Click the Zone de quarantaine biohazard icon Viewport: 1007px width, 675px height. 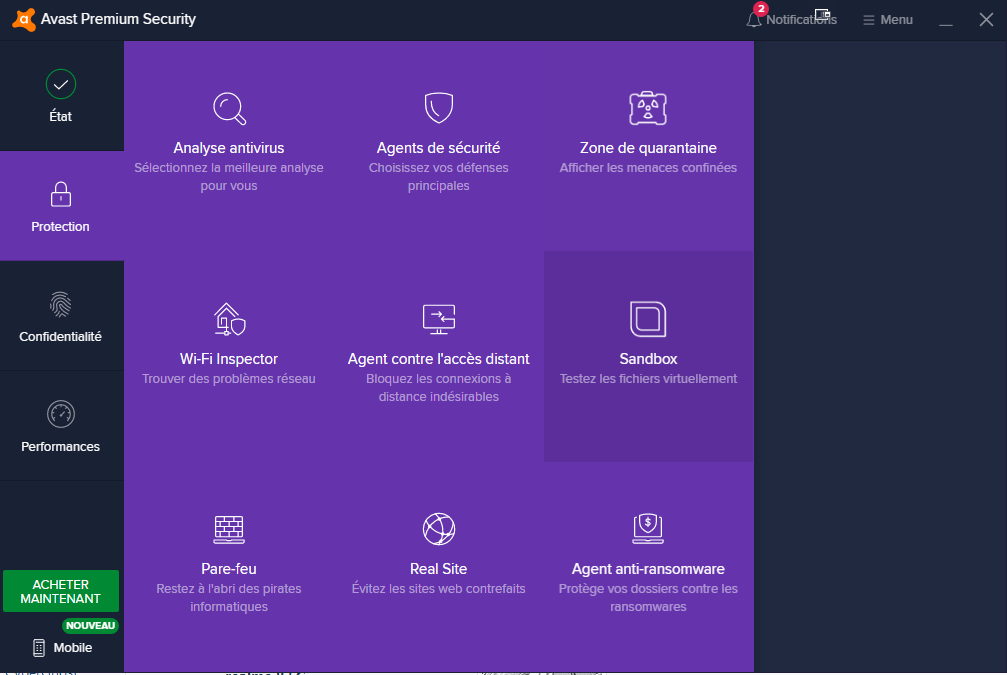648,108
